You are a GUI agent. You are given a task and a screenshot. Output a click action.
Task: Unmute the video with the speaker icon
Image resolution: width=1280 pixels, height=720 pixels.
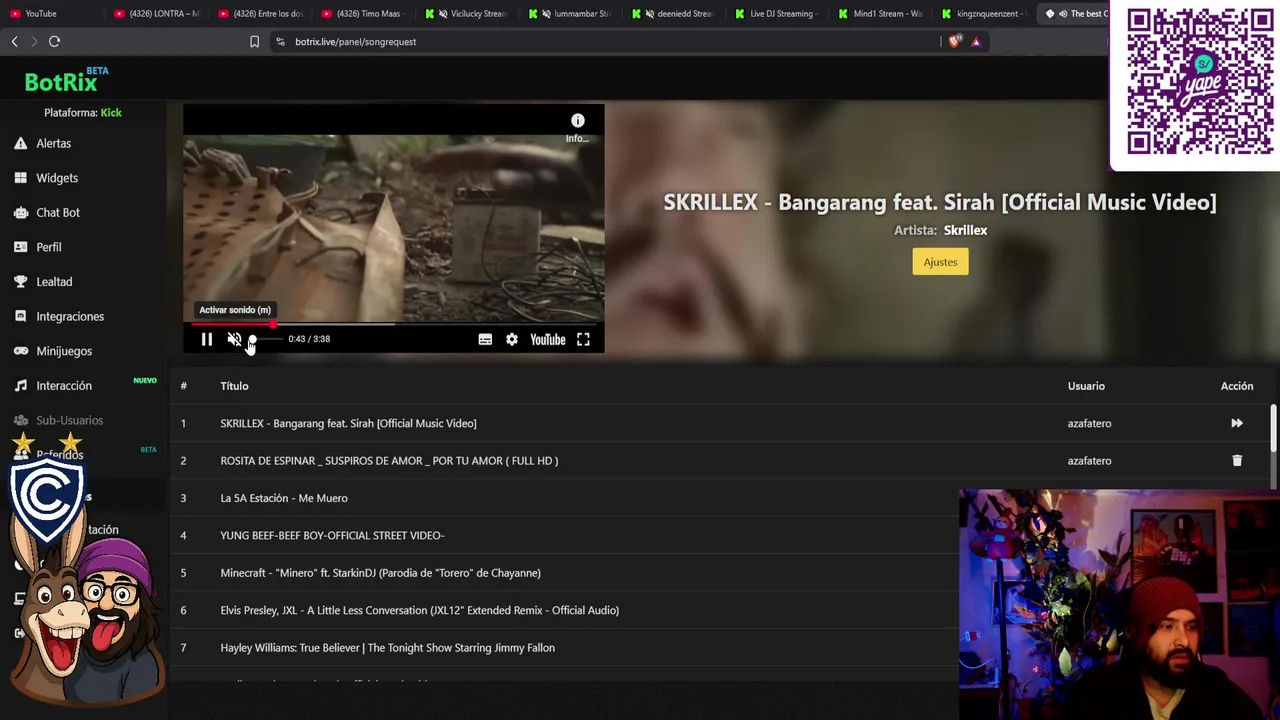[234, 339]
